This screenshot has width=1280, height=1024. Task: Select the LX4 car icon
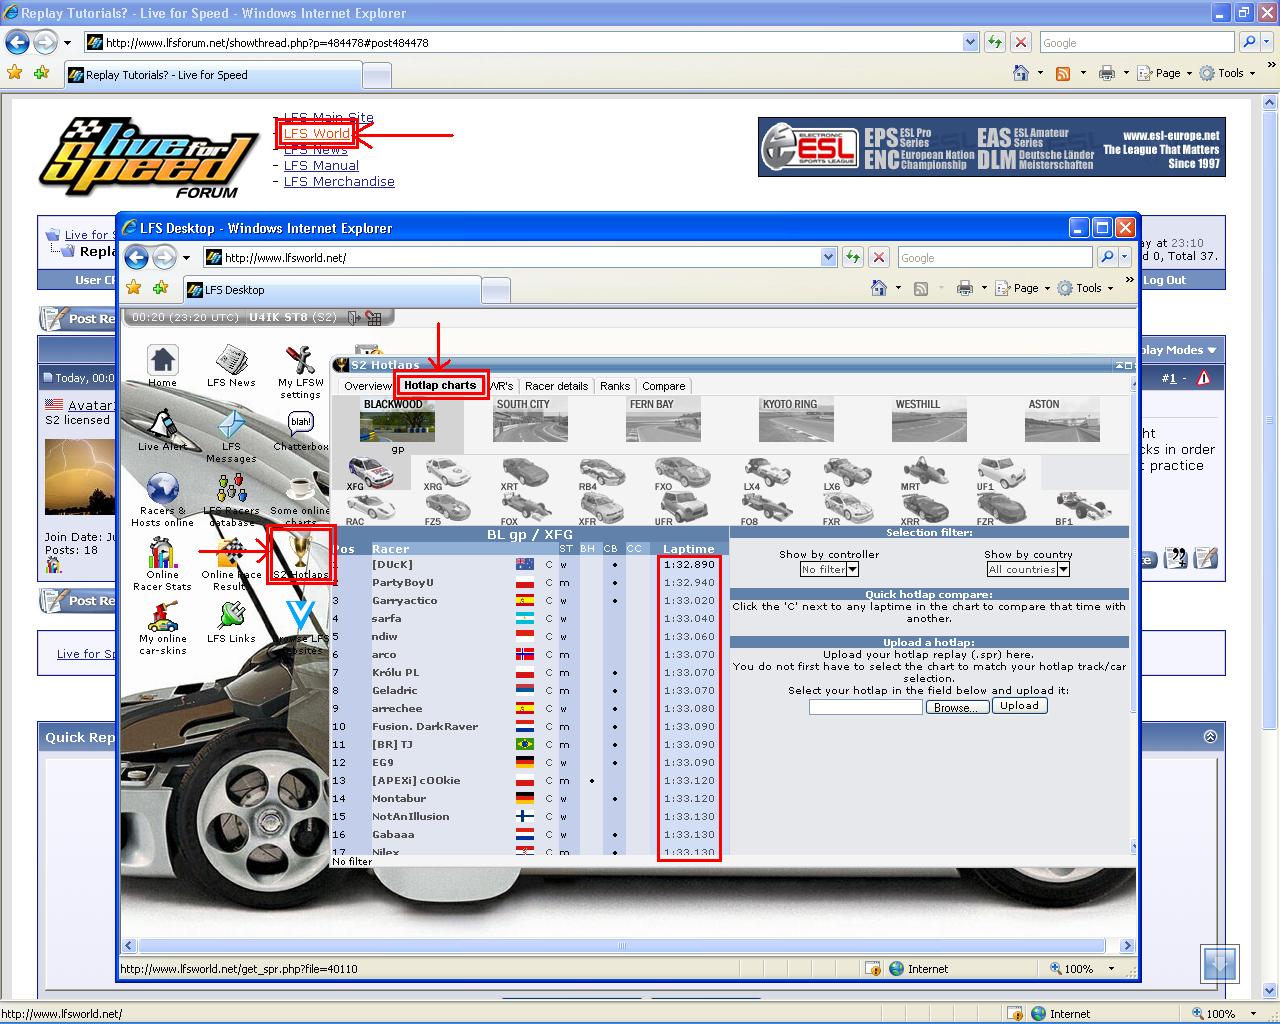click(x=766, y=473)
